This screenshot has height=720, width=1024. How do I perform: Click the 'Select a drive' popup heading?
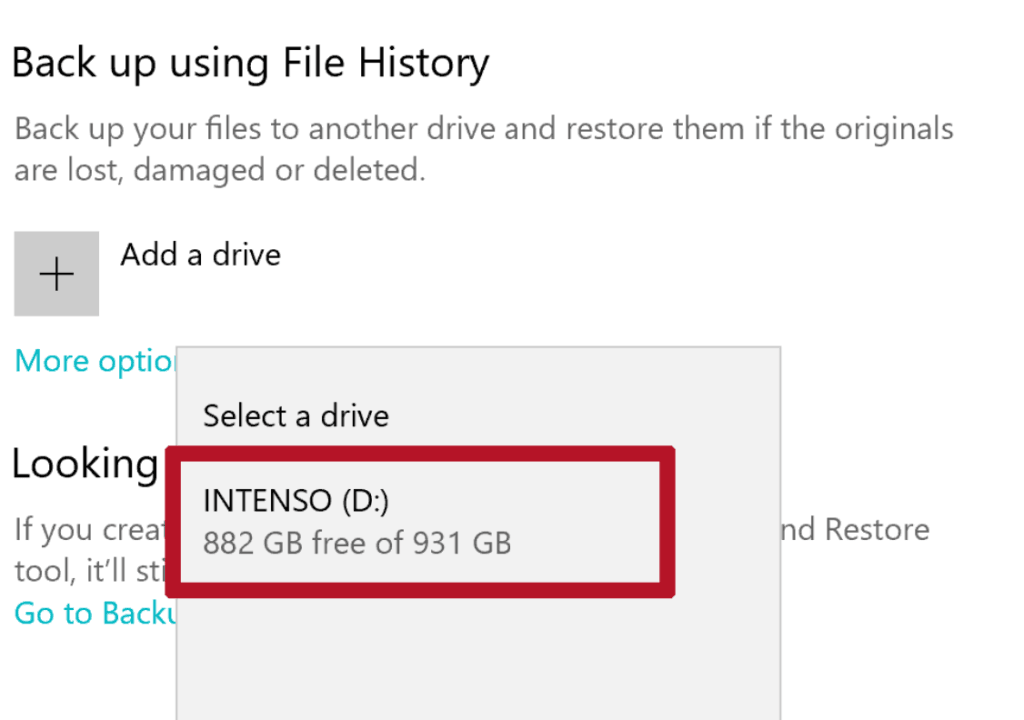(x=296, y=415)
